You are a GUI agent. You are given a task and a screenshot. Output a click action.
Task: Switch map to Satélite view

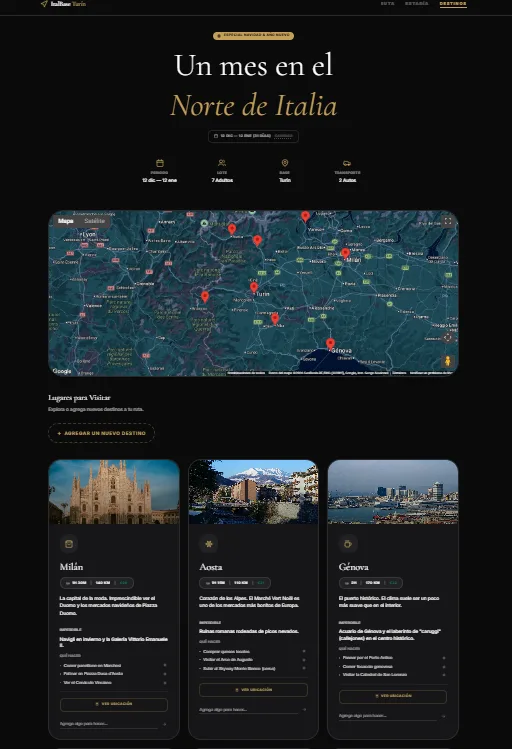(x=94, y=221)
